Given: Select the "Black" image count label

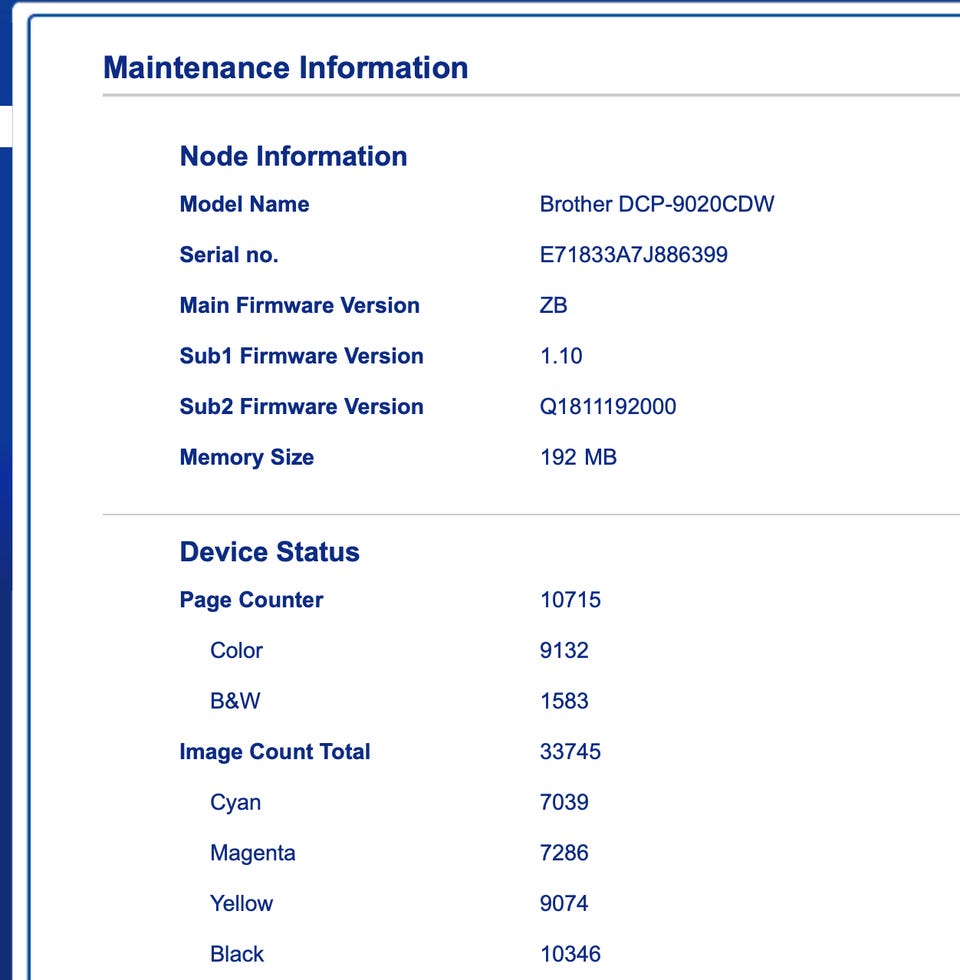Looking at the screenshot, I should (x=237, y=954).
